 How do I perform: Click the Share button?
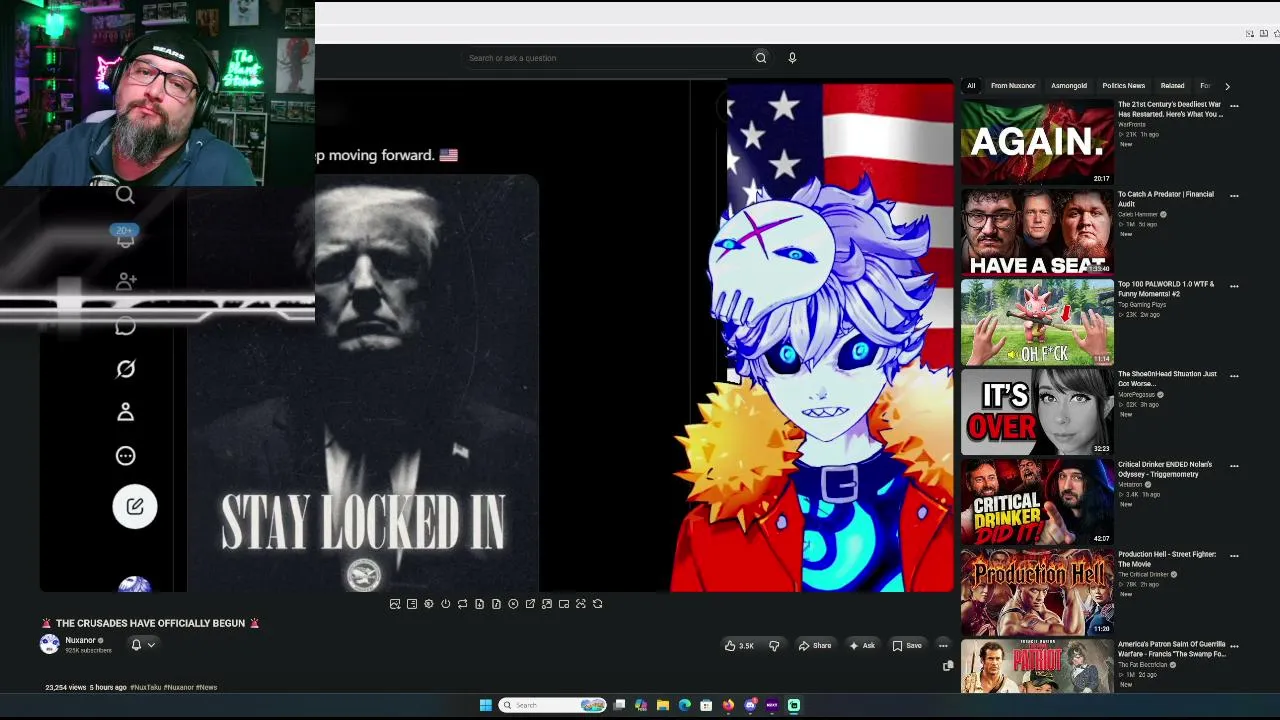(x=815, y=646)
